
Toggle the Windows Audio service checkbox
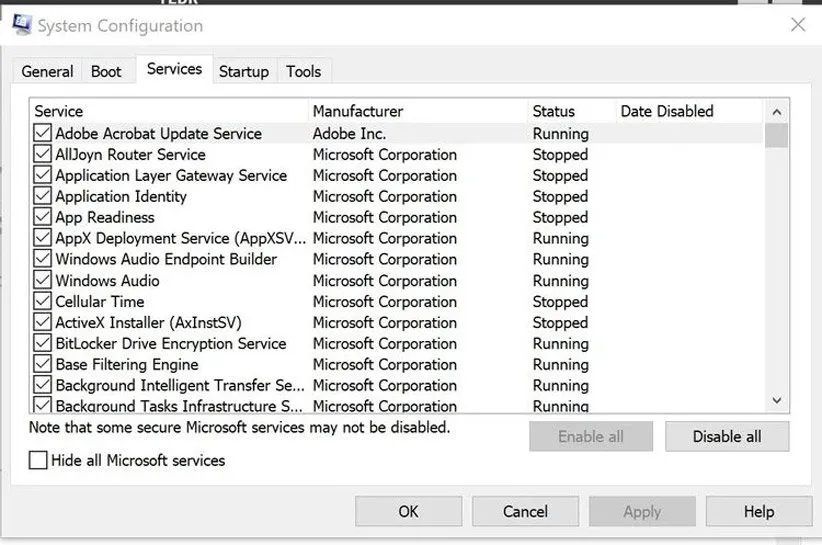[42, 281]
